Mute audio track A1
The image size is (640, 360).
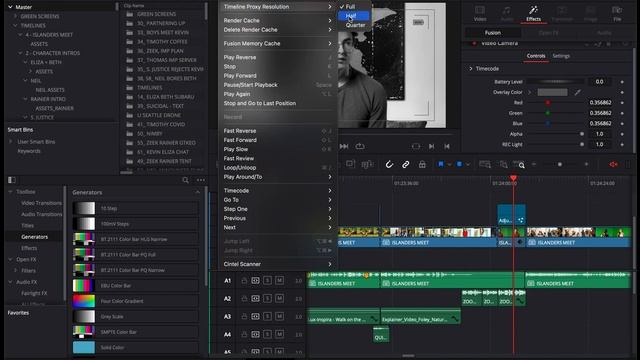[x=280, y=280]
